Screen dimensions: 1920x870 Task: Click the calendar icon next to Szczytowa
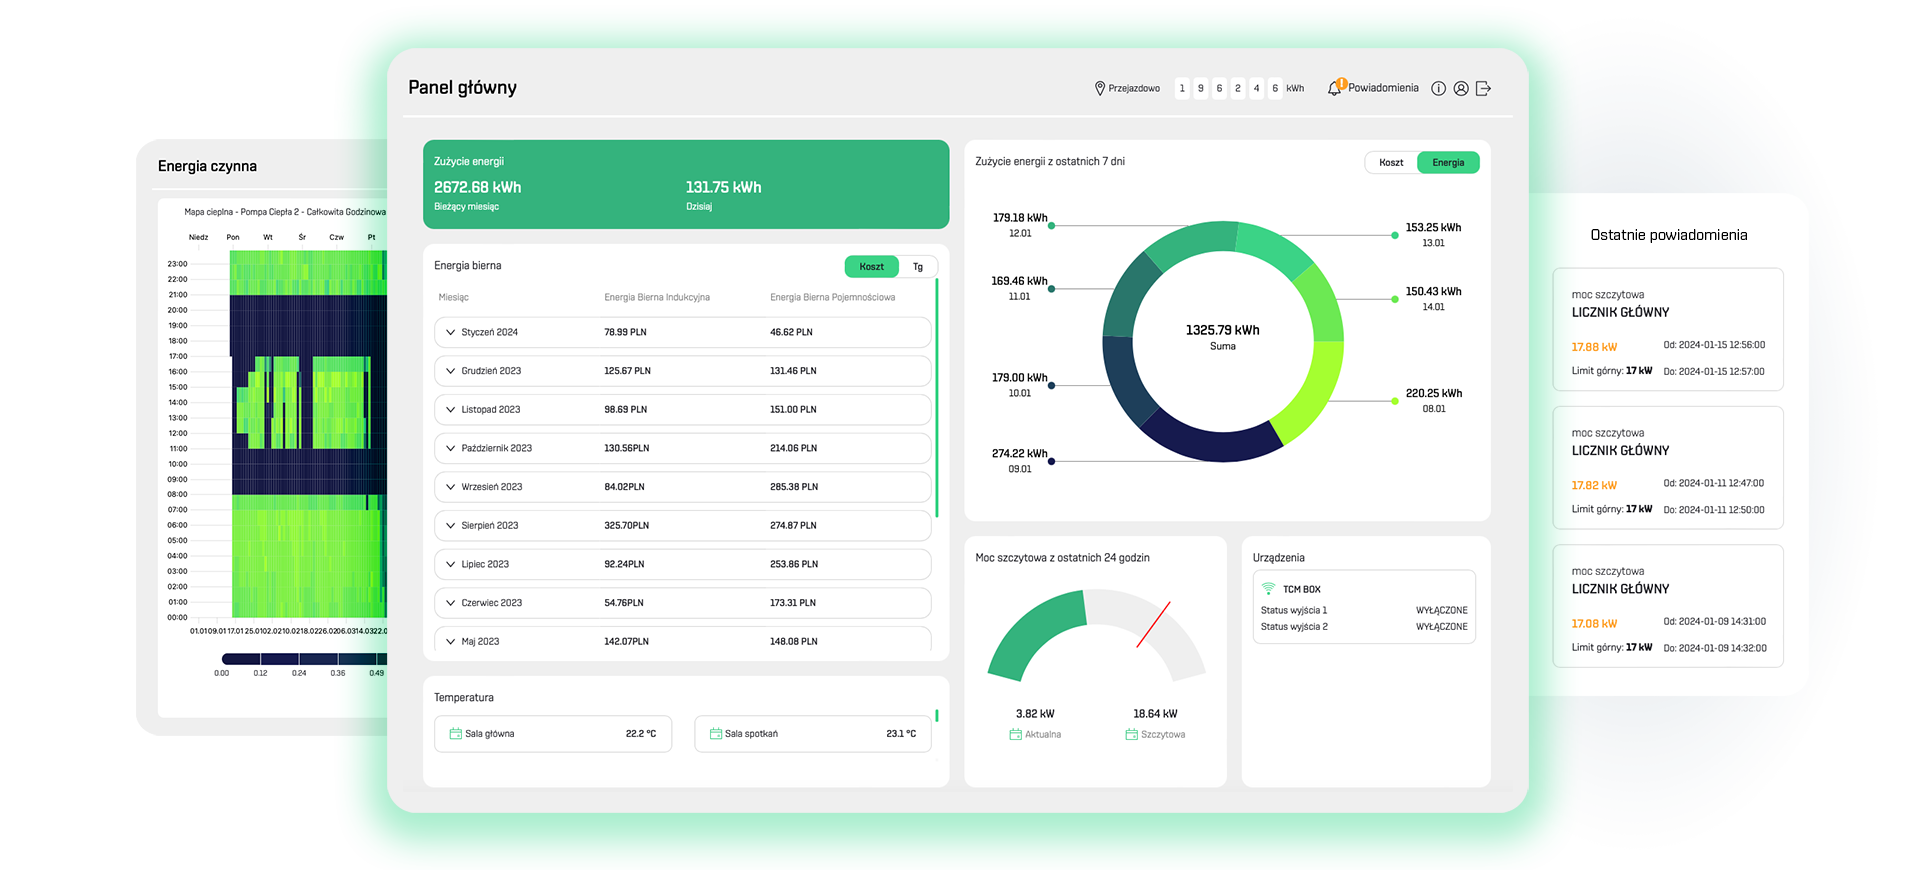pyautogui.click(x=1131, y=734)
